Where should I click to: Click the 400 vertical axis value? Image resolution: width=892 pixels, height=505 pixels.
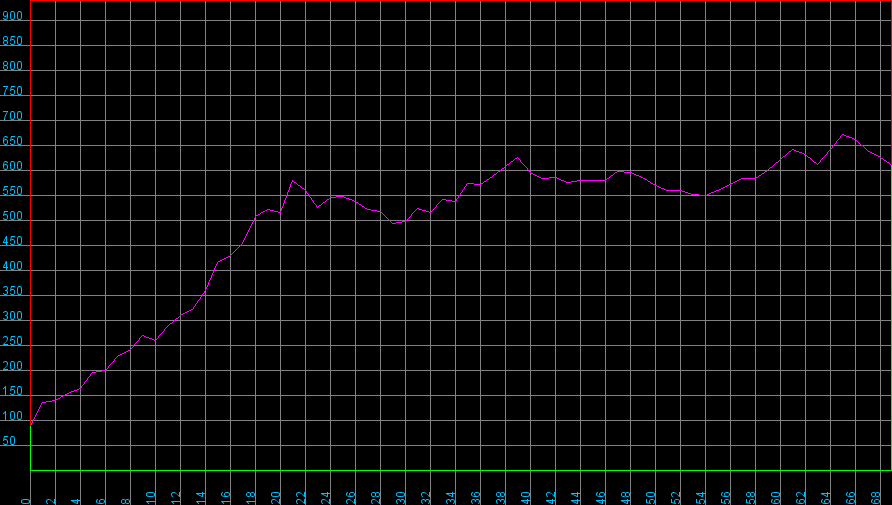pos(13,266)
